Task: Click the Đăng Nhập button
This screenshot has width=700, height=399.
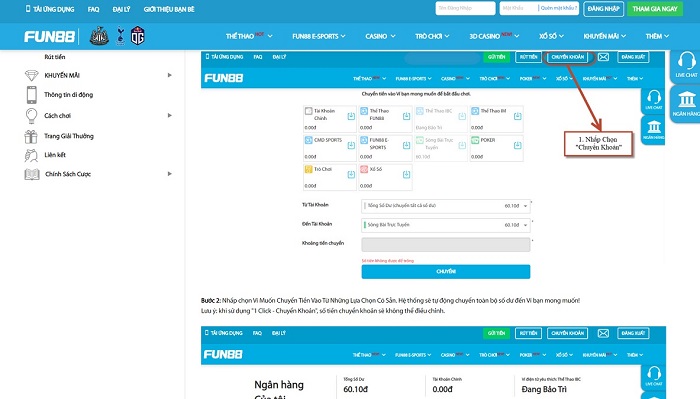Action: pyautogui.click(x=603, y=8)
